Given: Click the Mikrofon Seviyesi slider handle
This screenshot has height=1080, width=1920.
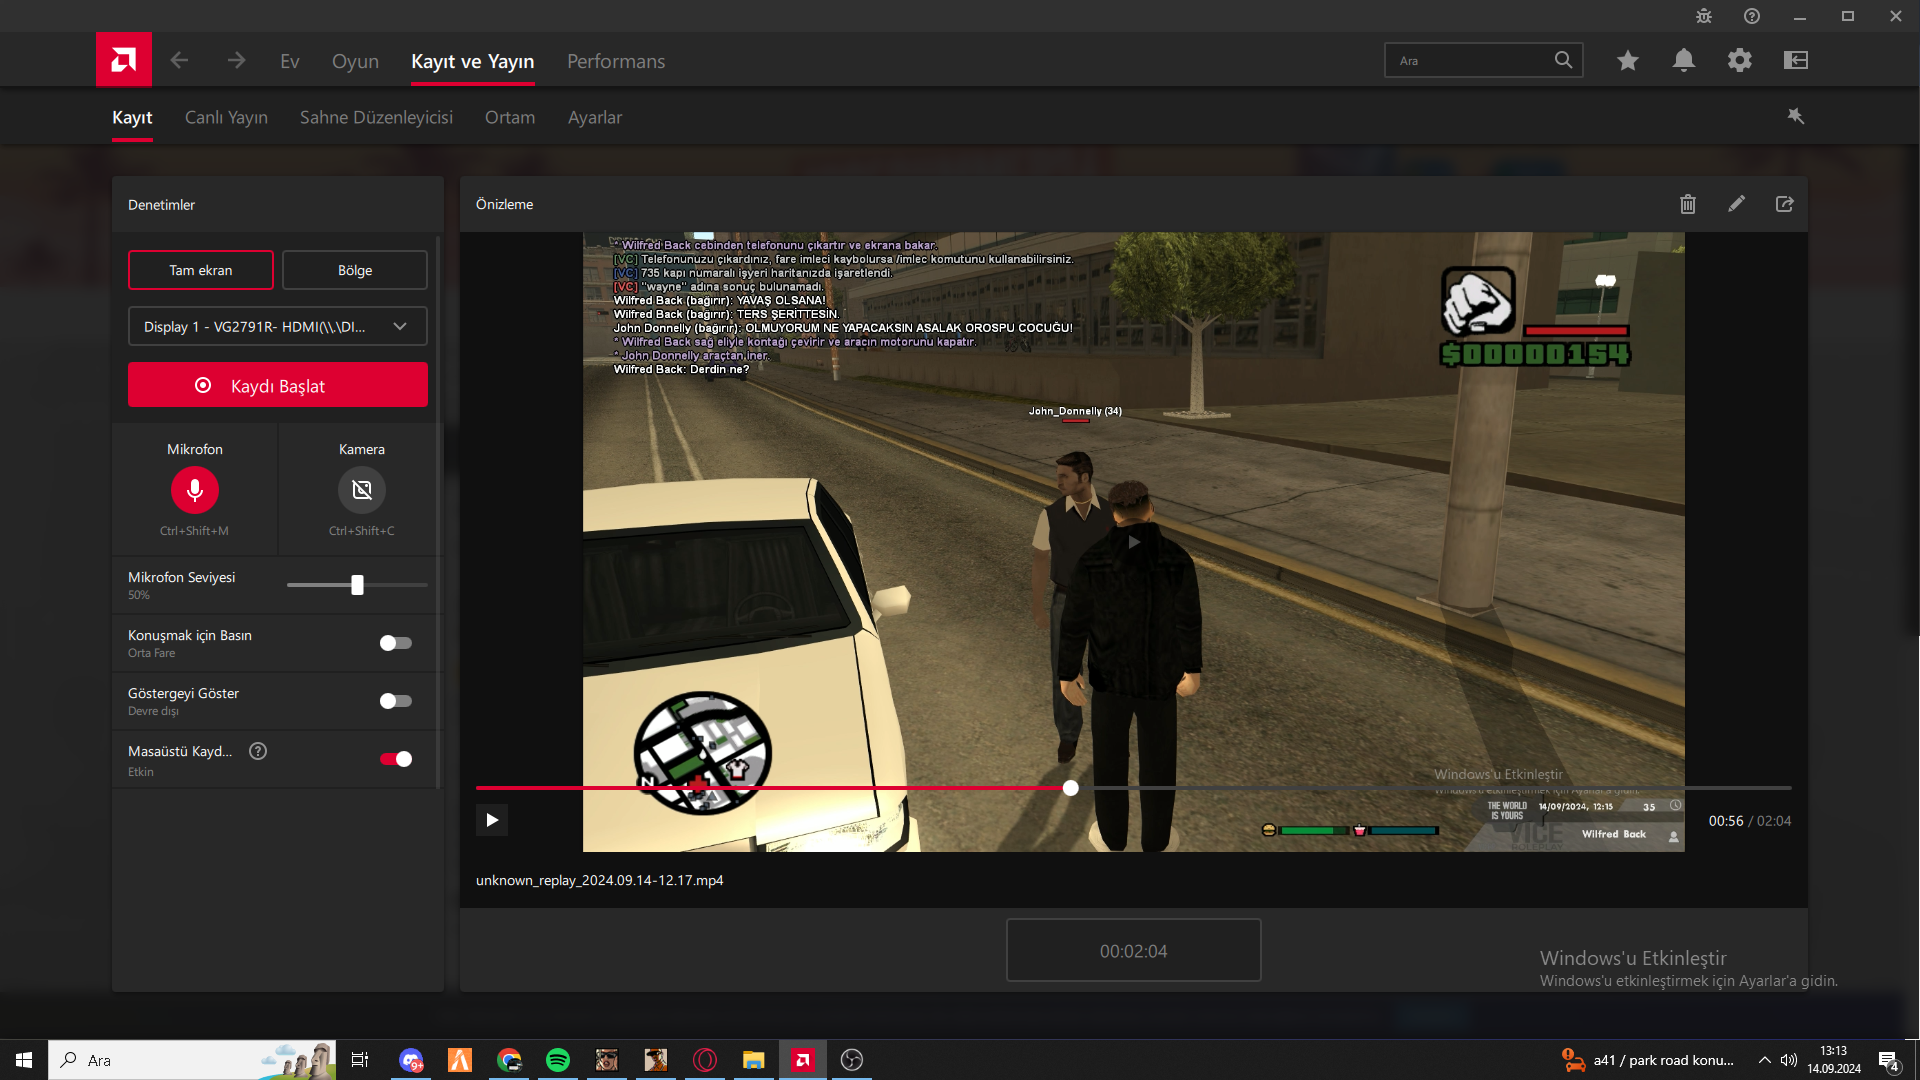Looking at the screenshot, I should point(357,585).
